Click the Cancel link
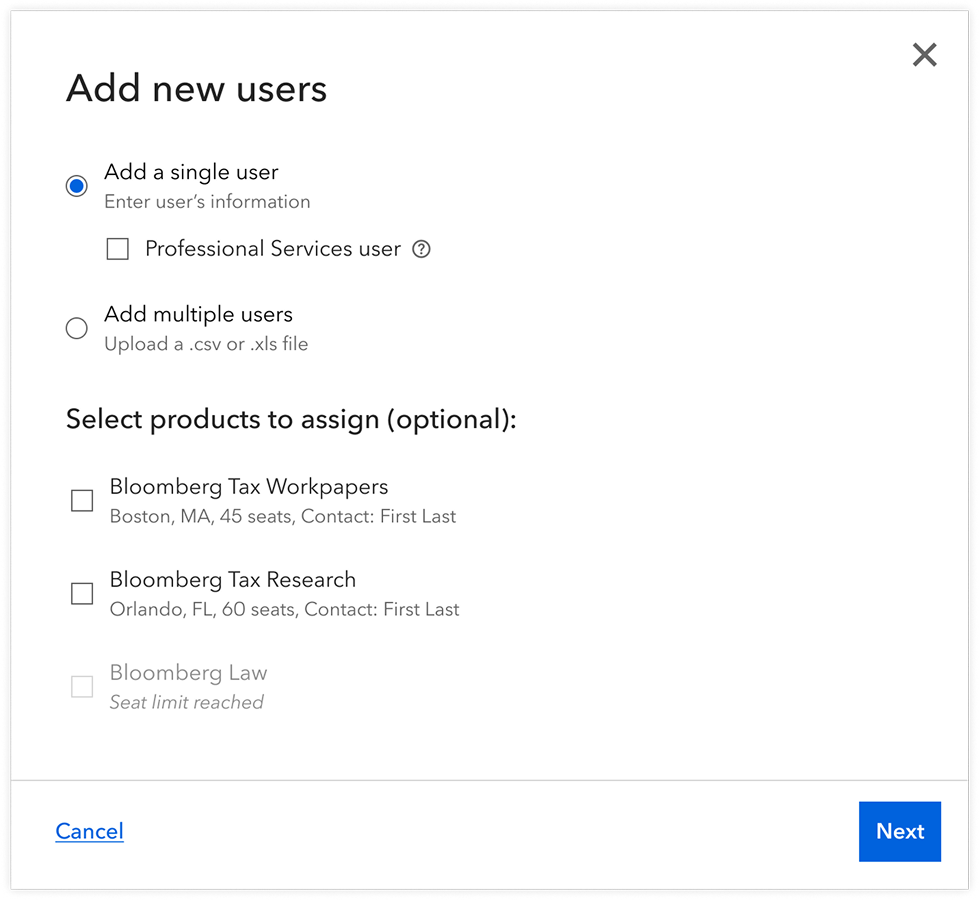The image size is (980, 900). (x=89, y=831)
